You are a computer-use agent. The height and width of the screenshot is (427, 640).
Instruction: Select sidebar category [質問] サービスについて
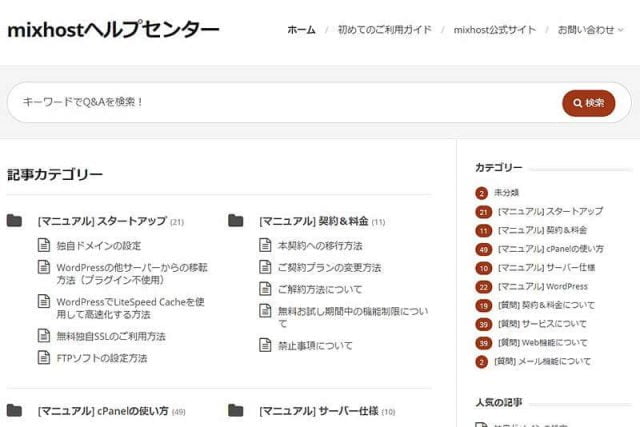tap(542, 324)
